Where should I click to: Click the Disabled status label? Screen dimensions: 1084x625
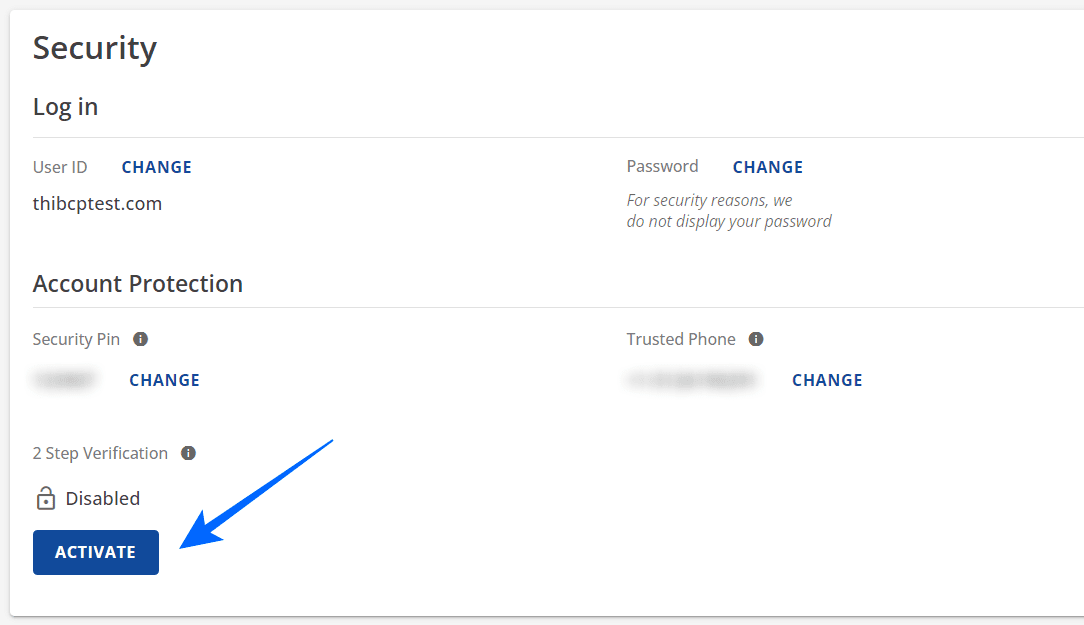coord(103,498)
